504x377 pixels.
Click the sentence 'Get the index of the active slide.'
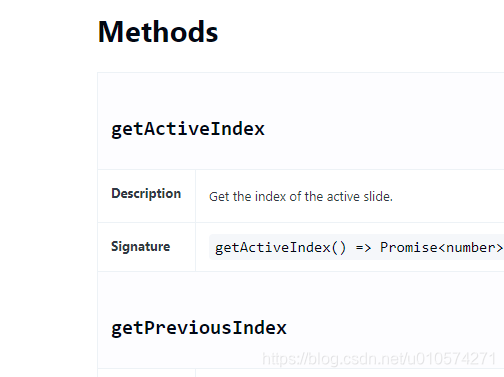click(301, 197)
